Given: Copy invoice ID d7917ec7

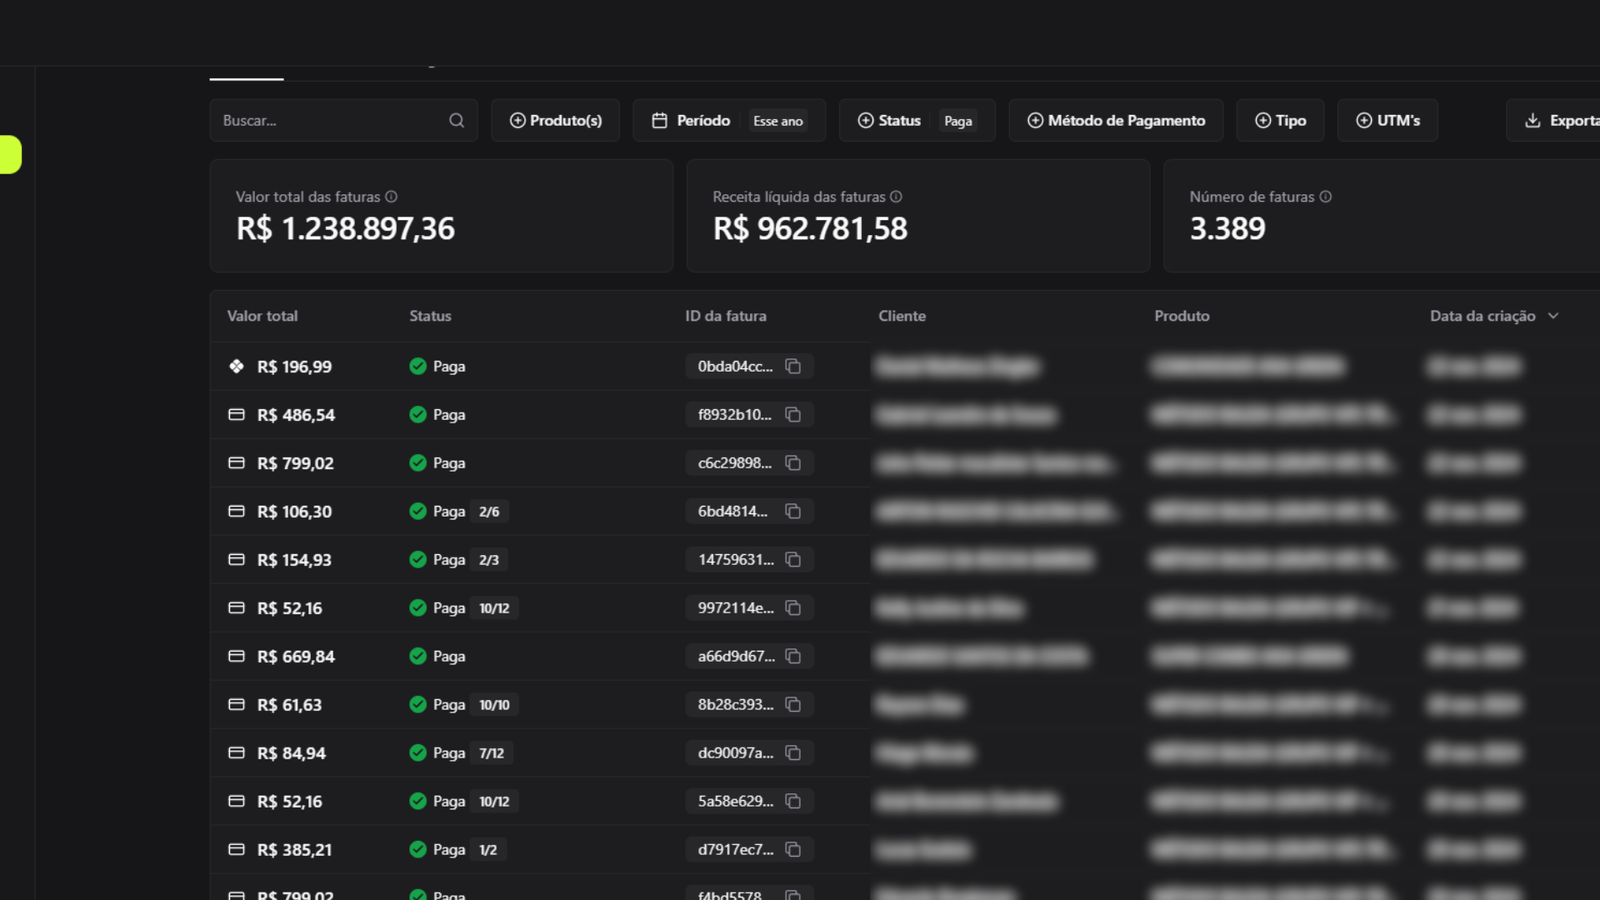Looking at the screenshot, I should coord(793,850).
